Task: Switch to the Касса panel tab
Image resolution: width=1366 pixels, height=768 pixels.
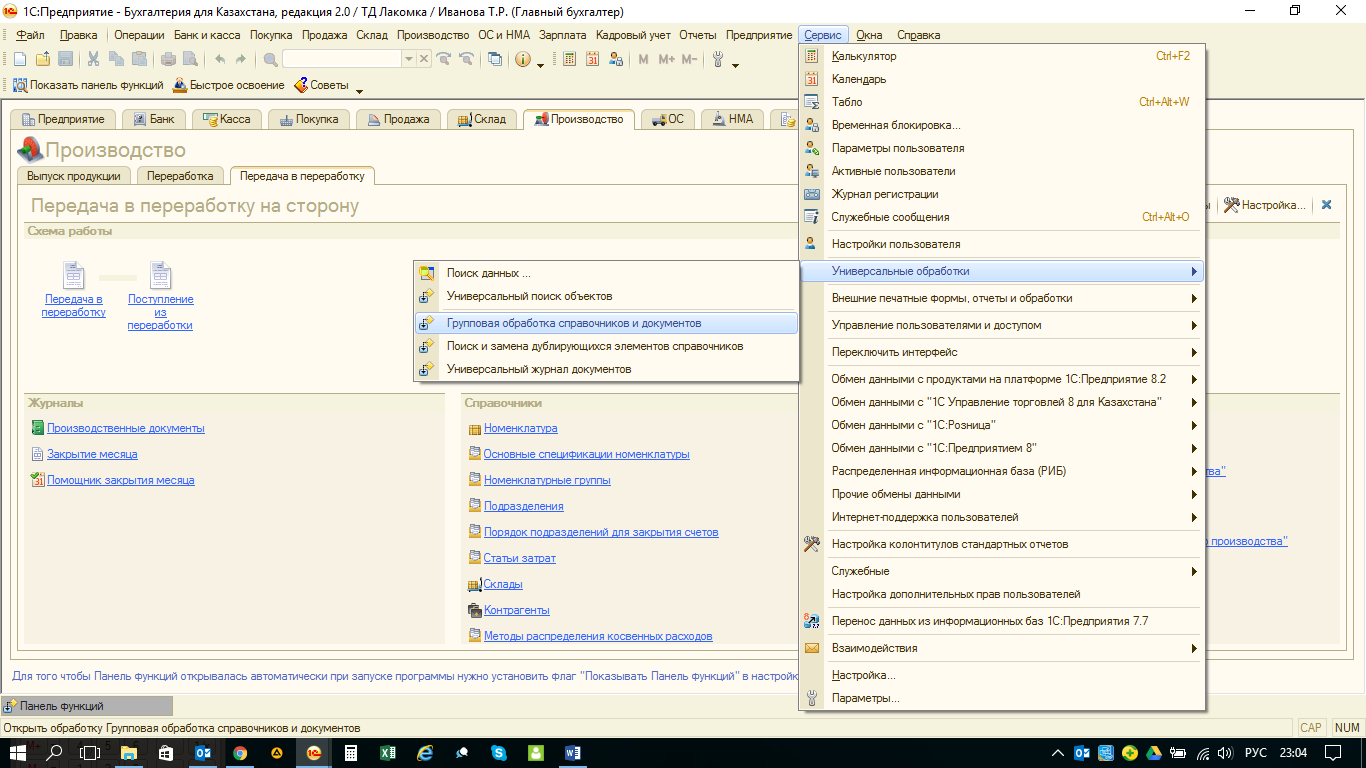Action: point(227,119)
